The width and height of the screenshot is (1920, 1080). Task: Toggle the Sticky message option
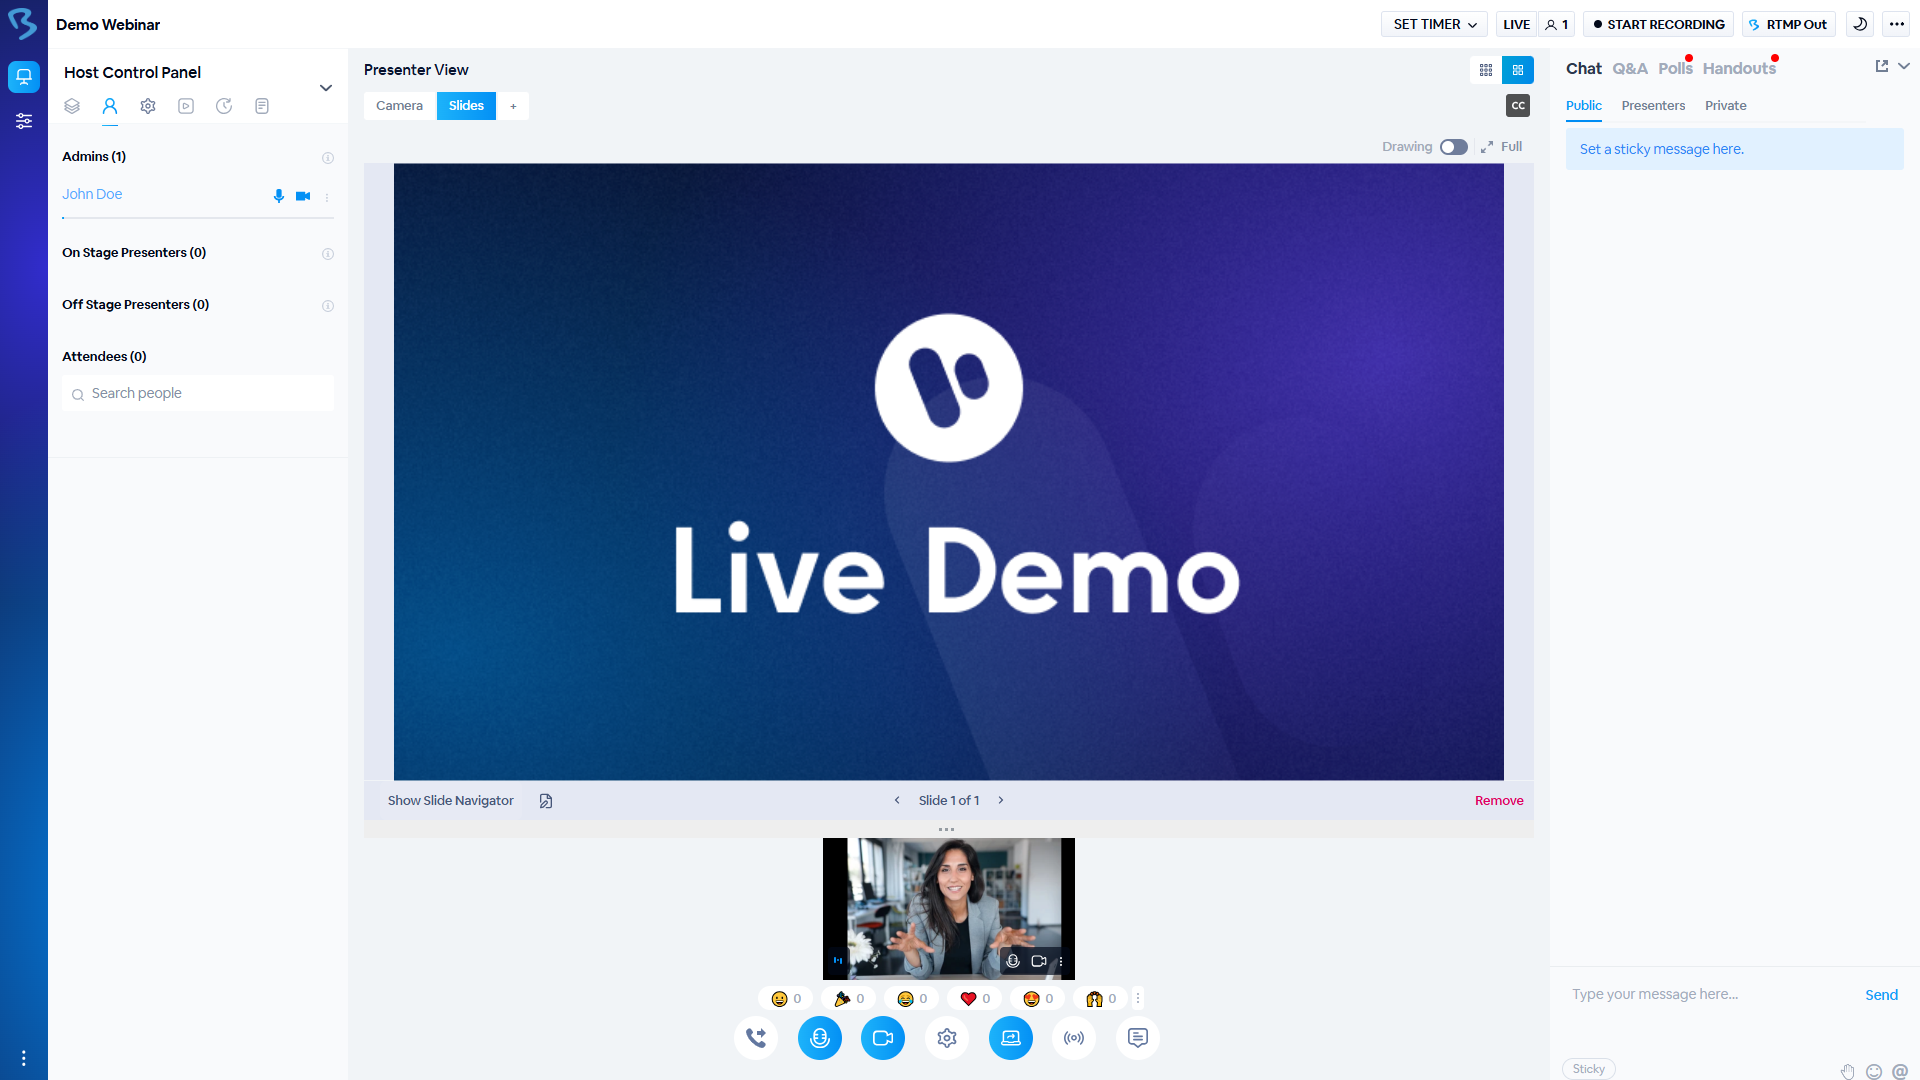tap(1589, 1069)
